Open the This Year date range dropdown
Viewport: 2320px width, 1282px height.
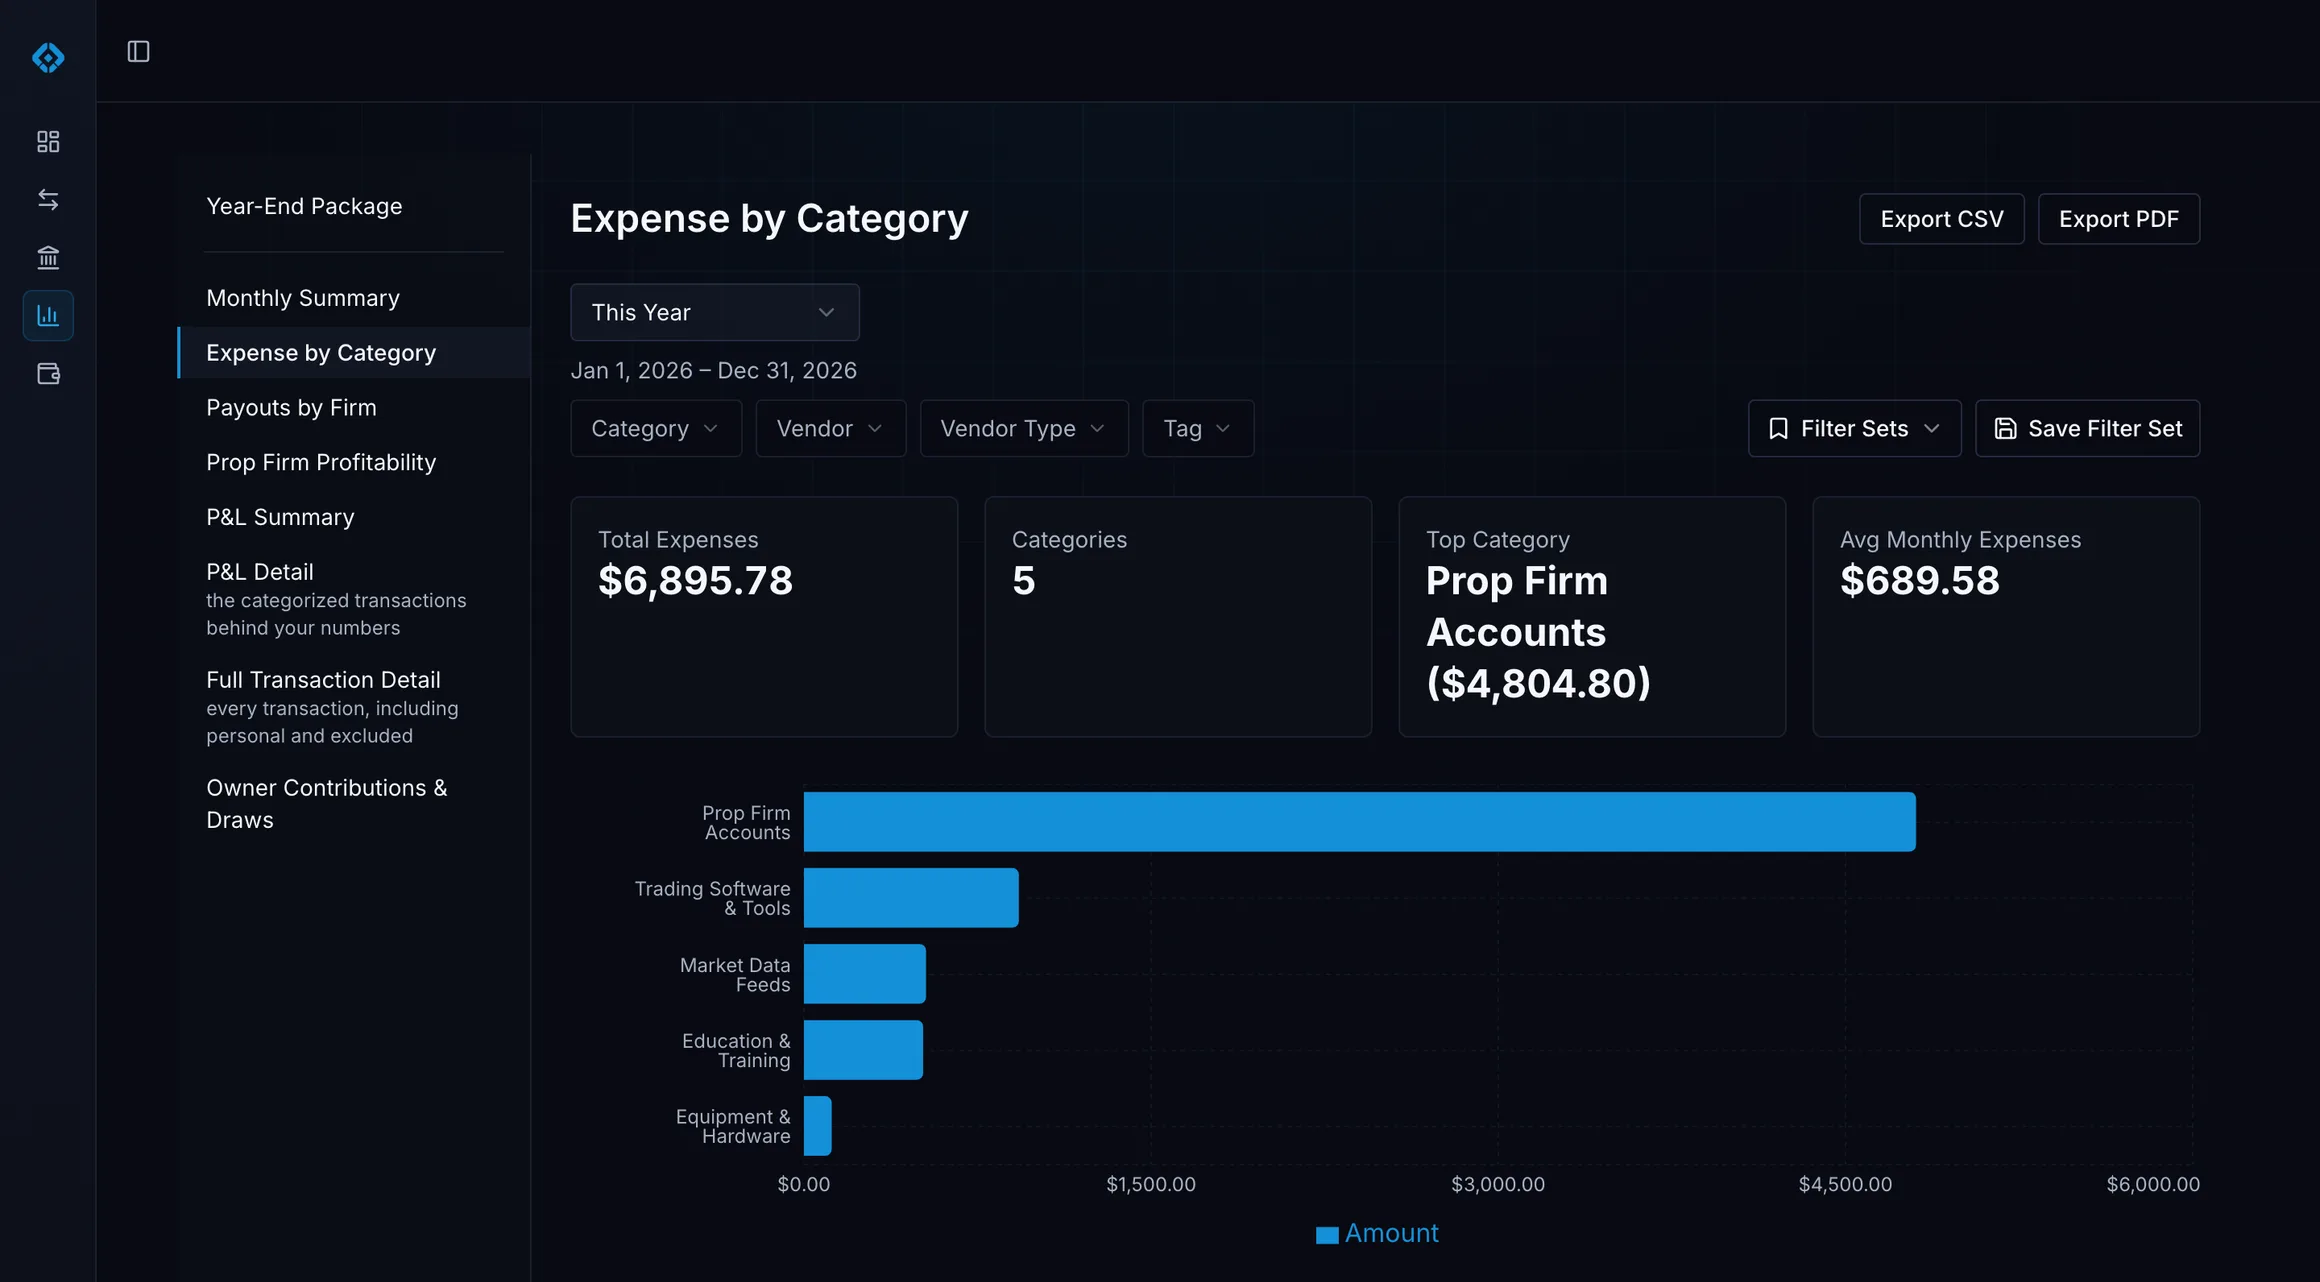(714, 312)
